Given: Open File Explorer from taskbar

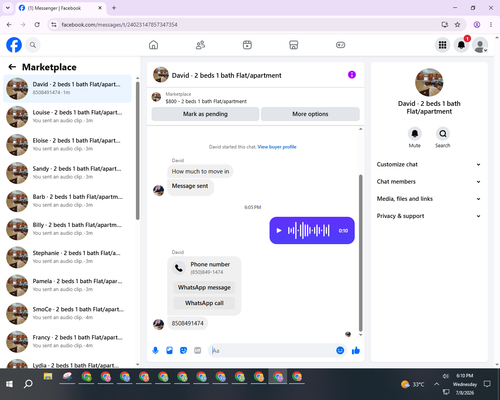Looking at the screenshot, I should click(x=48, y=377).
